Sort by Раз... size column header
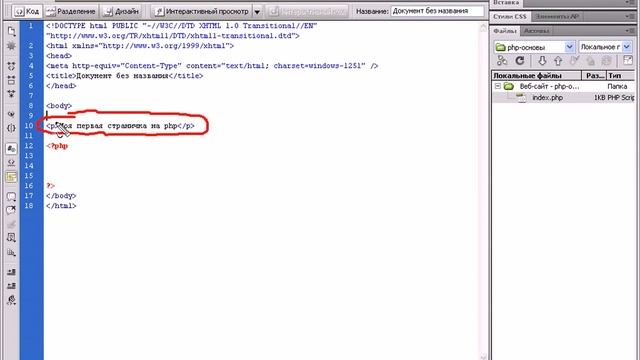640x360 pixels. point(594,76)
